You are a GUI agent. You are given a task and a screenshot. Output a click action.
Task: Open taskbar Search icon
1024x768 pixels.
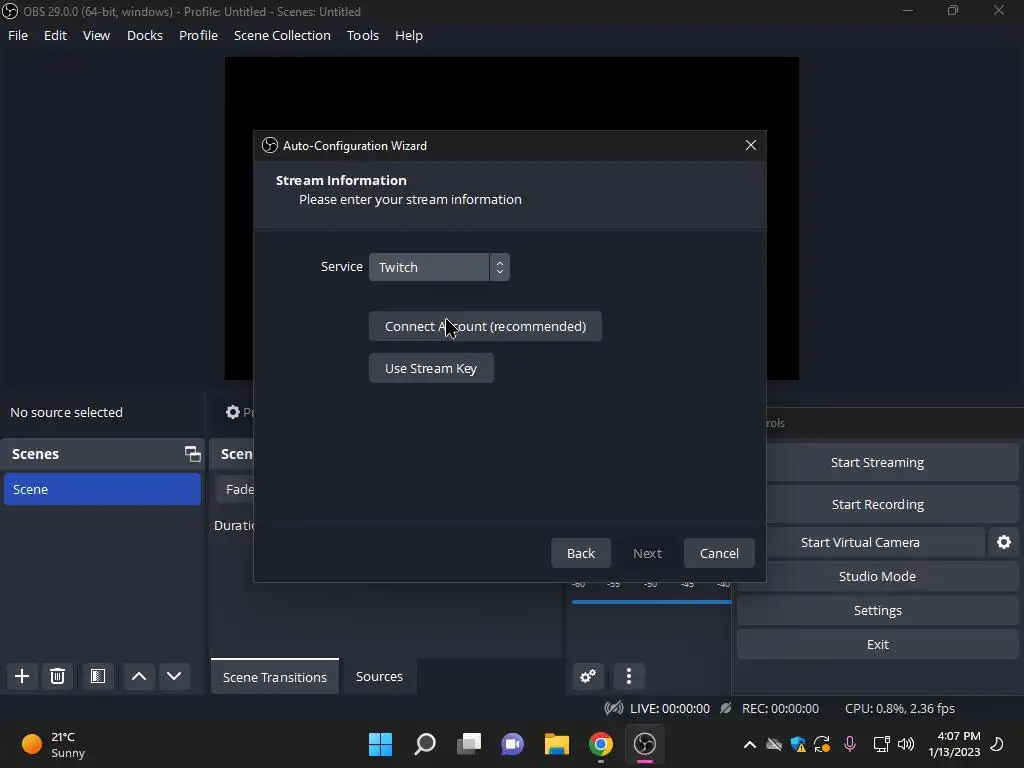tap(424, 744)
